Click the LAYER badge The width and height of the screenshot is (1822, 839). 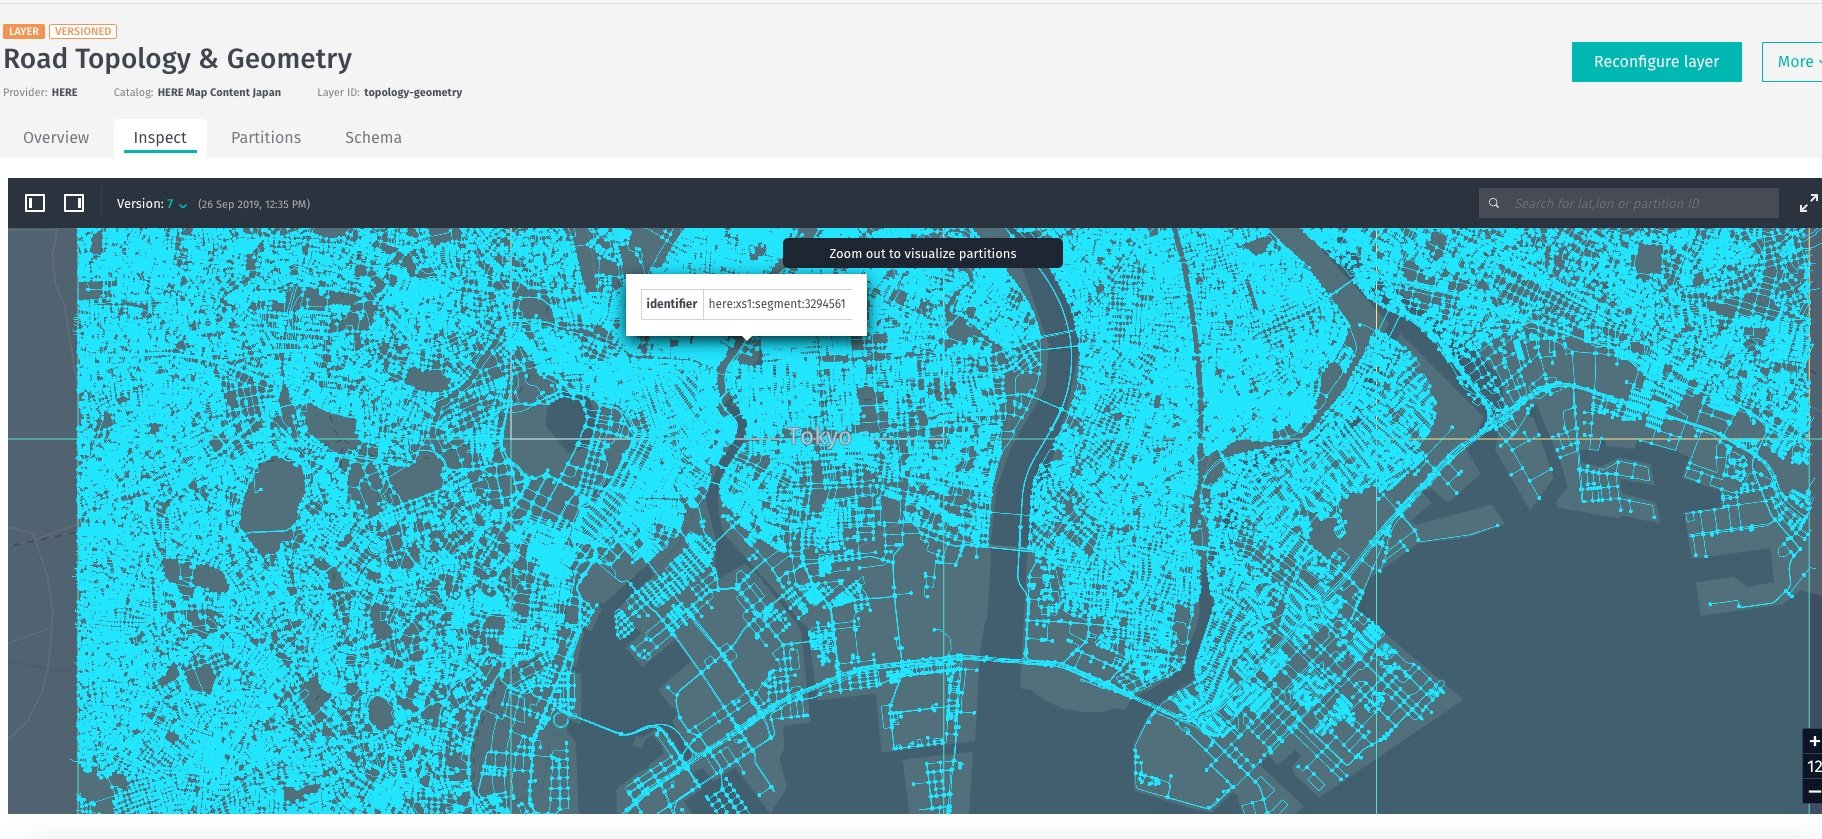pos(24,32)
